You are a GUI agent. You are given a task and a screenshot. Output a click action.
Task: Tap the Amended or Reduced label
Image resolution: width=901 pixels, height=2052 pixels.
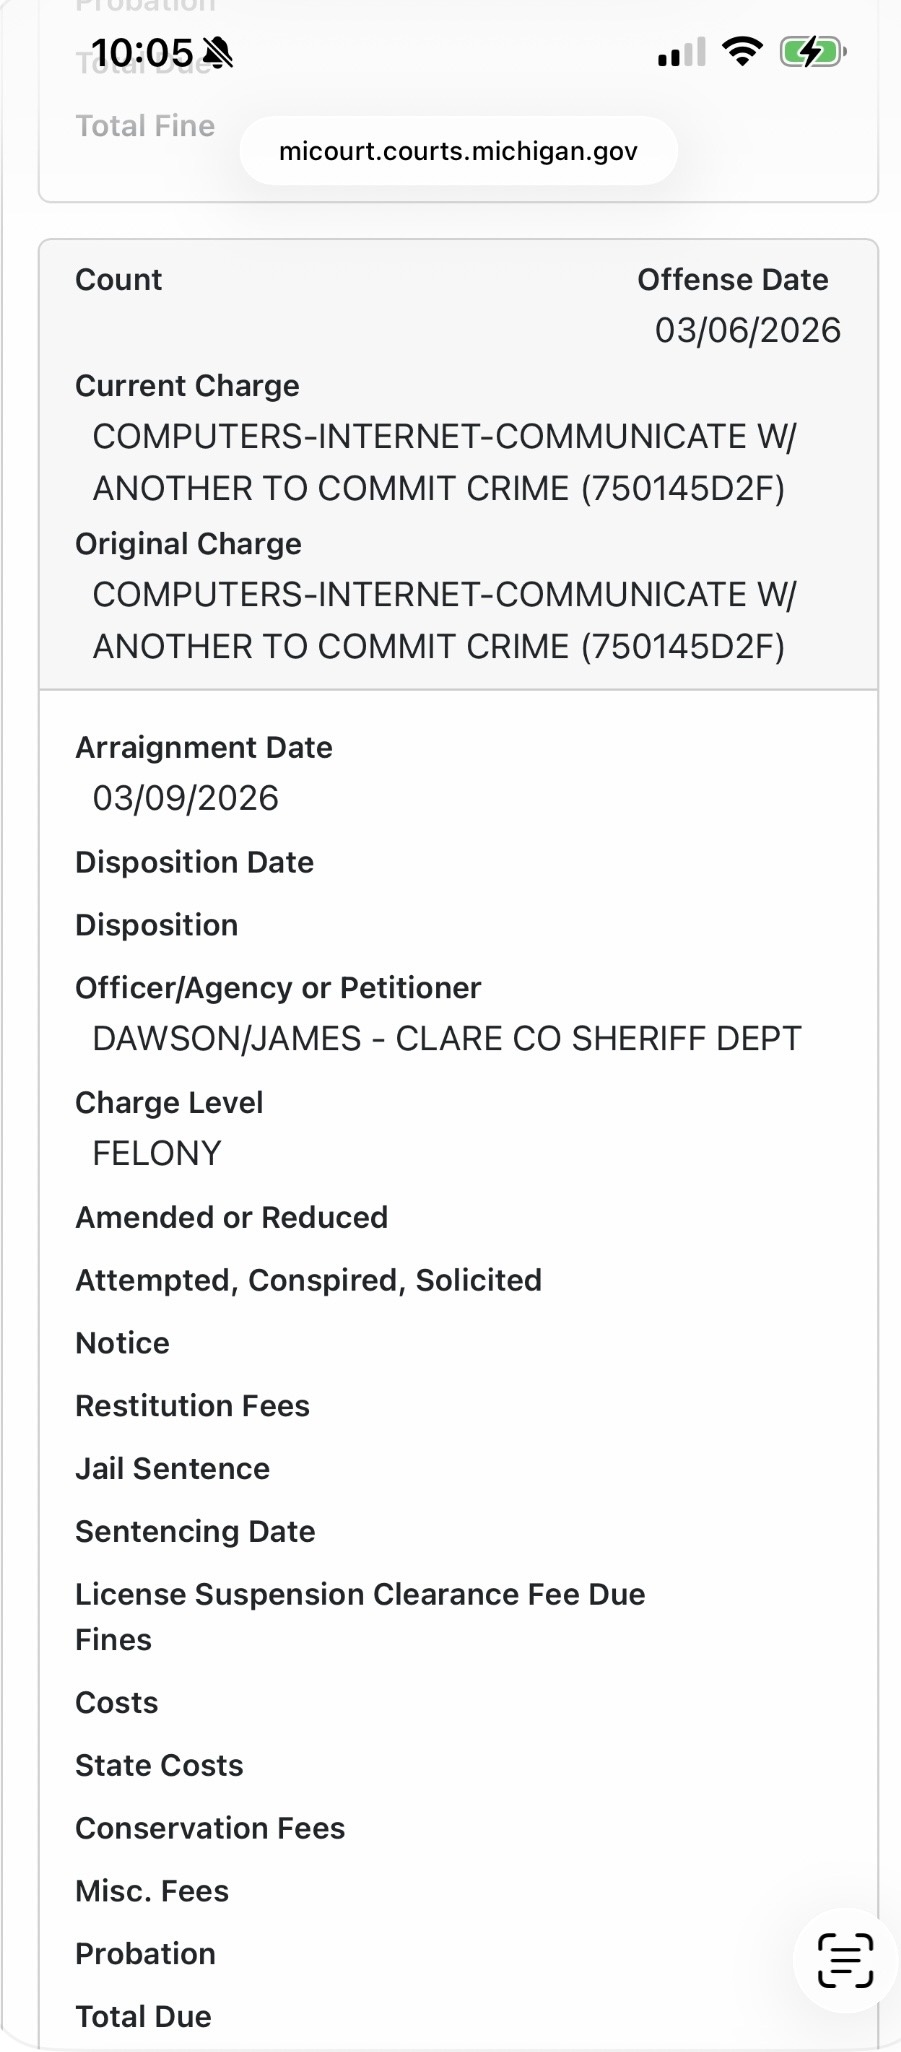pos(231,1218)
